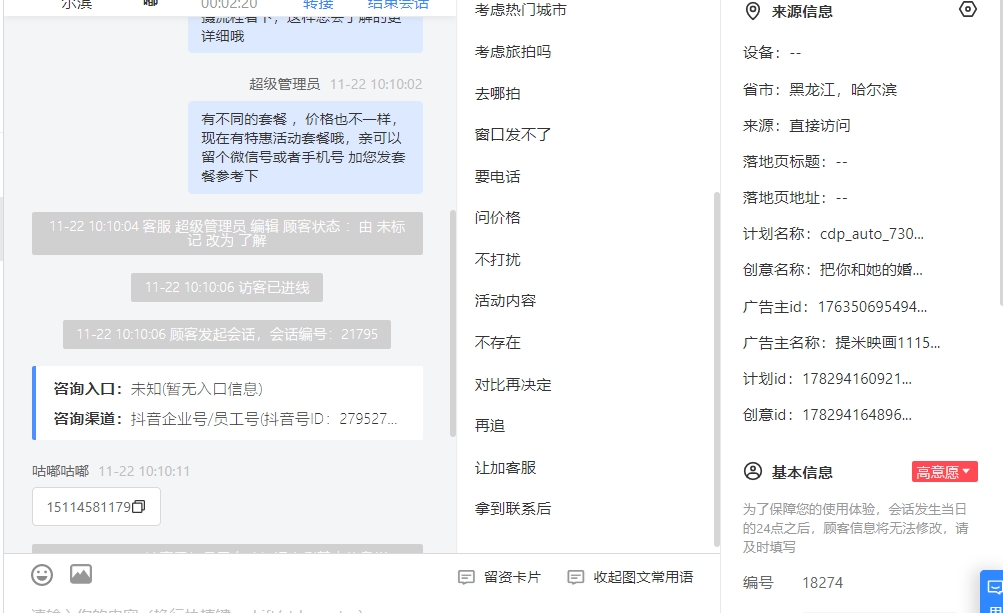1003x613 pixels.
Task: Click the 留资卡片 card icon
Action: (x=466, y=577)
